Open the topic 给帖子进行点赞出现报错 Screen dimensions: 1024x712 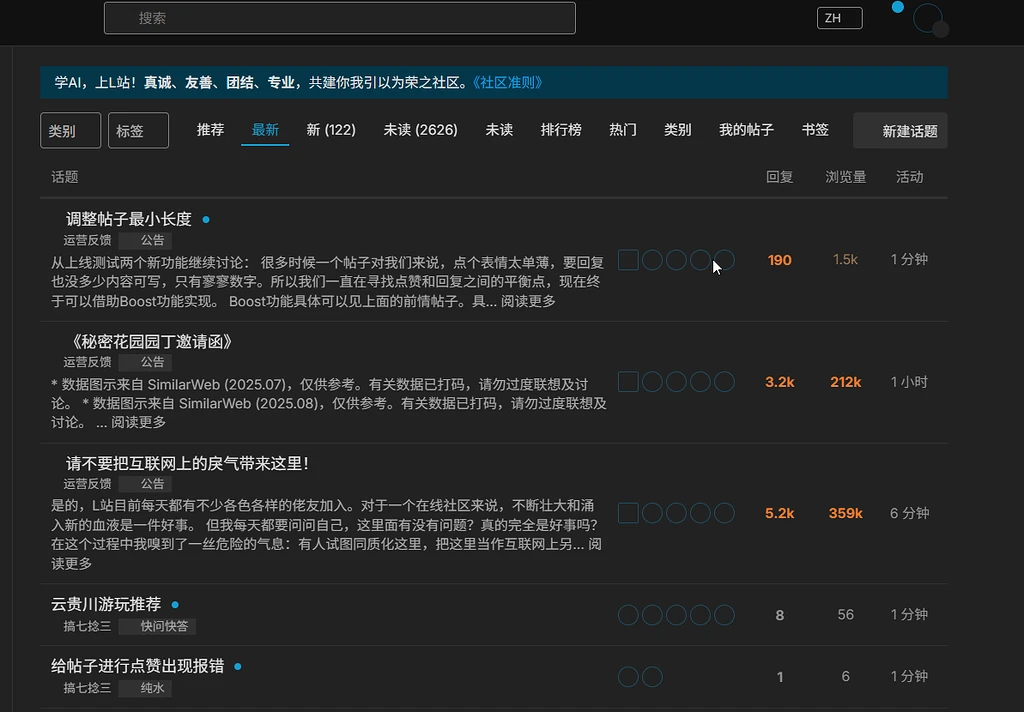[138, 666]
